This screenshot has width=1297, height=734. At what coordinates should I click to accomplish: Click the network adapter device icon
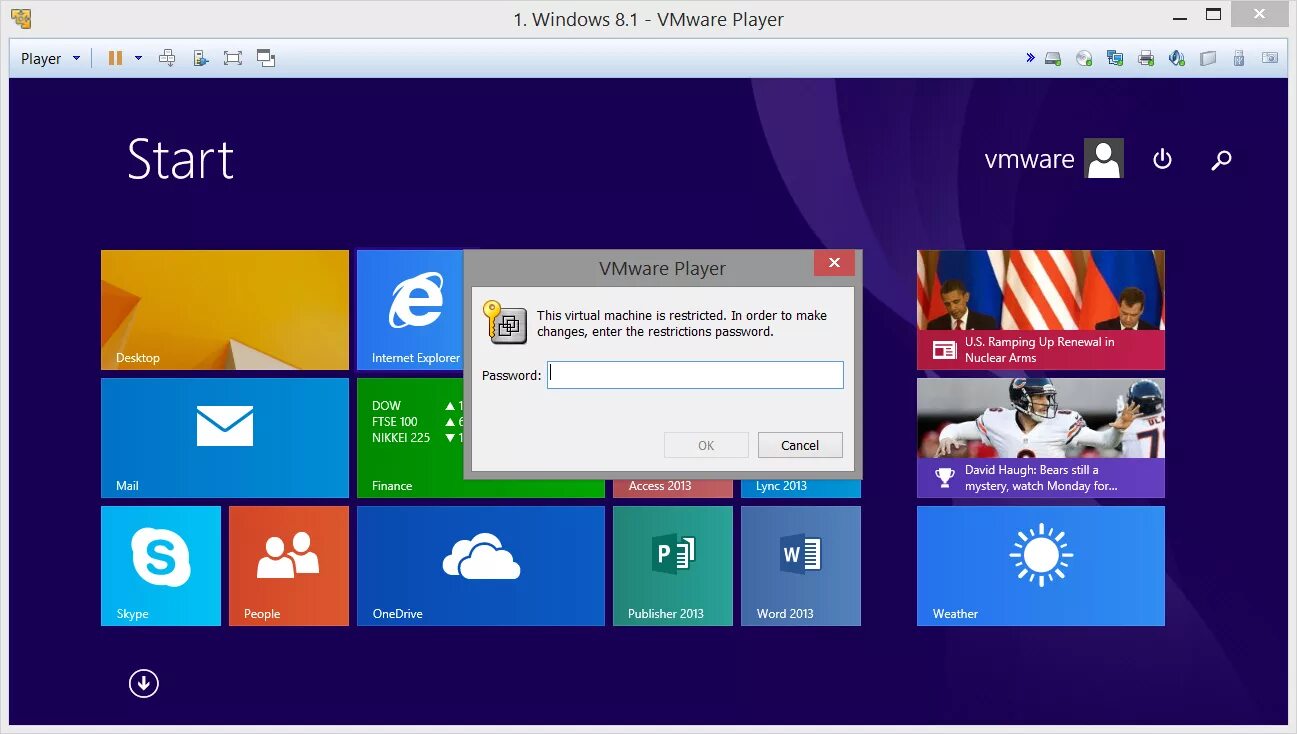[x=1115, y=59]
